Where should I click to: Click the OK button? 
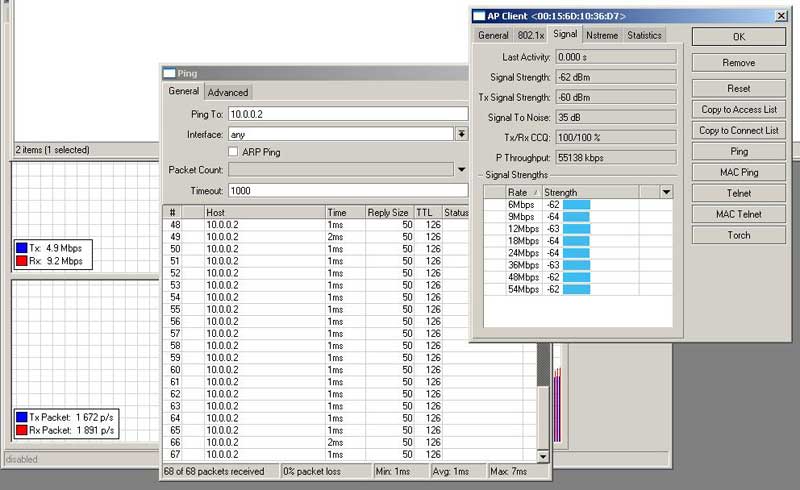coord(739,37)
